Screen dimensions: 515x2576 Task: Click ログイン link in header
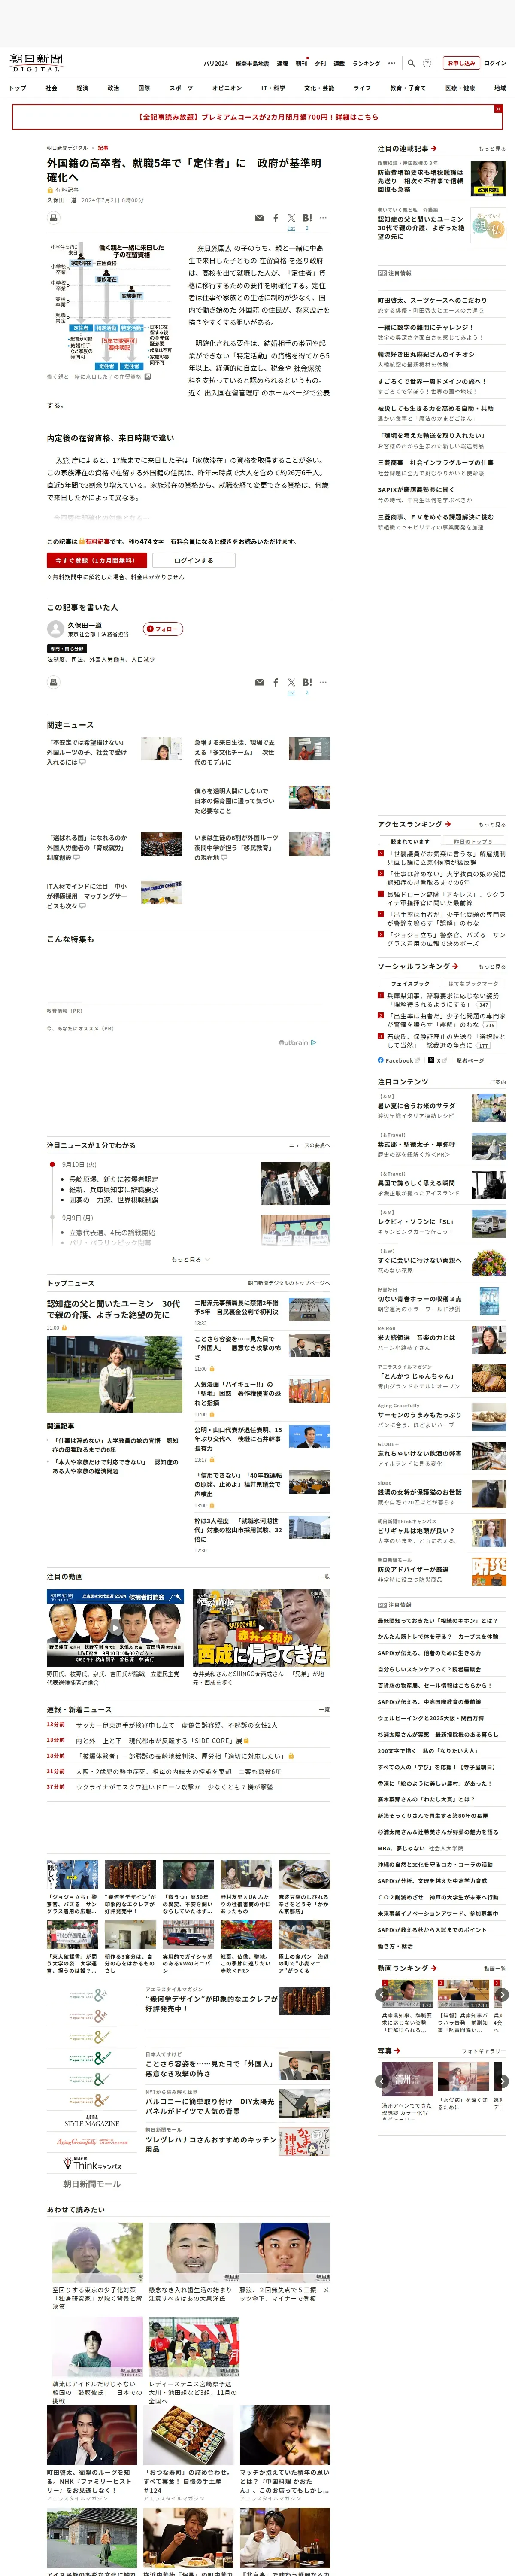coord(495,63)
